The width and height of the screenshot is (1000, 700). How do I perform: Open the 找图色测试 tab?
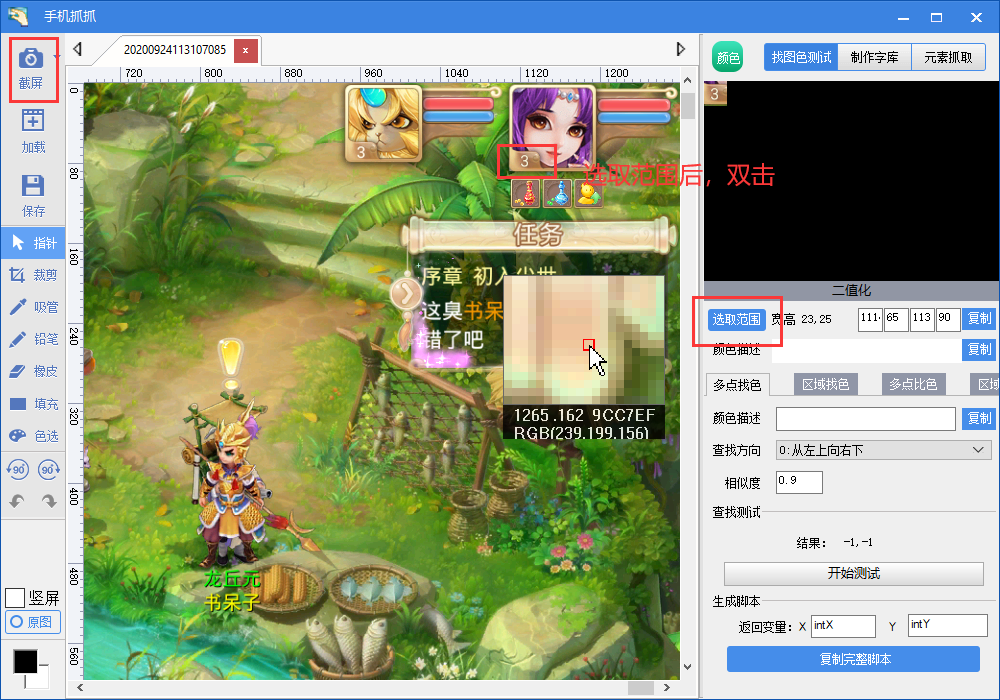(801, 57)
